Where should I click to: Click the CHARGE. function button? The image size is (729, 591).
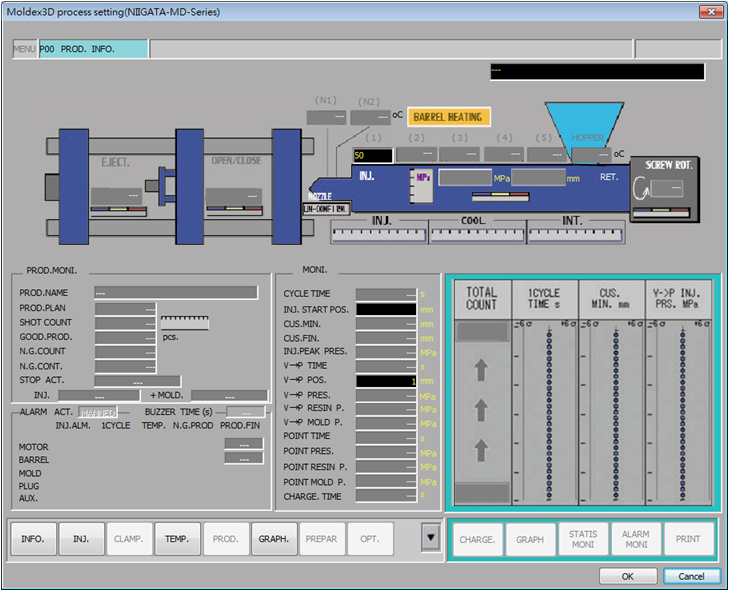[x=477, y=539]
